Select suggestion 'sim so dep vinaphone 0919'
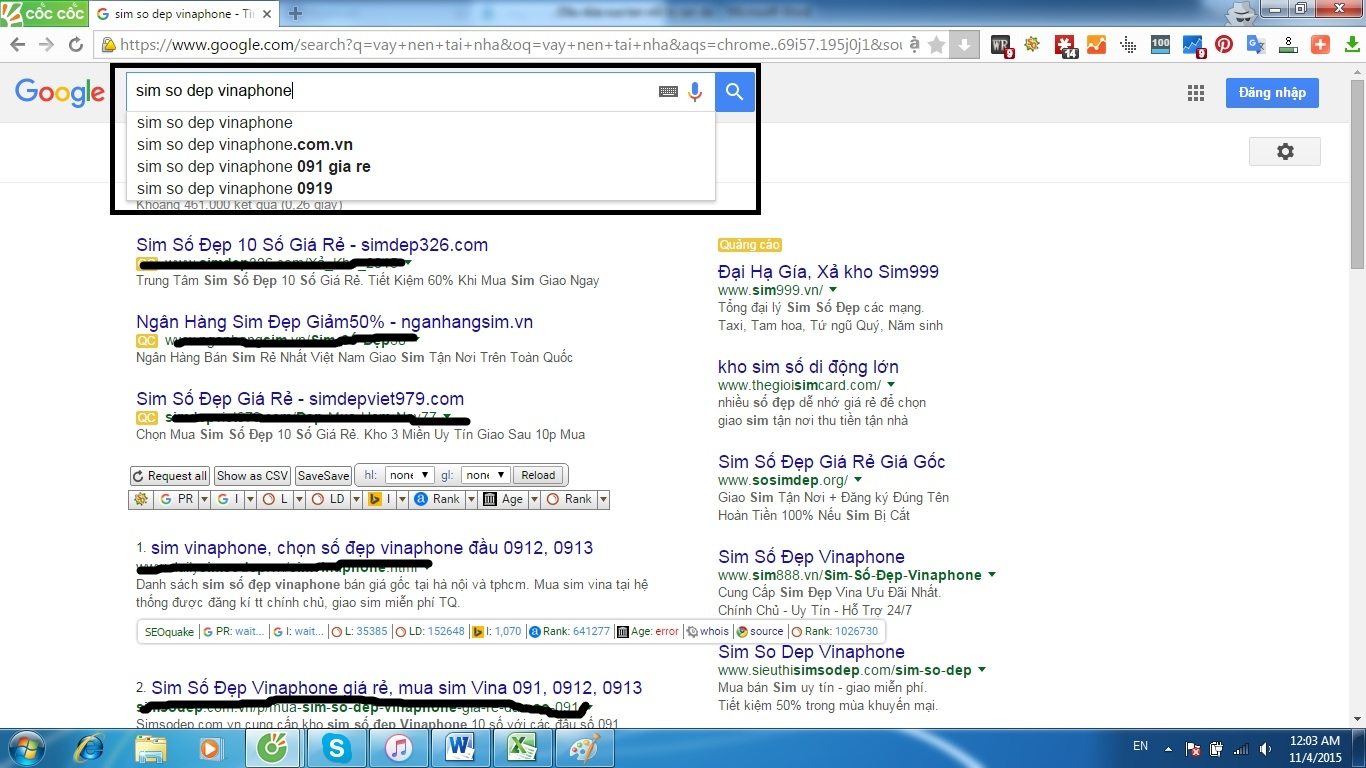1366x768 pixels. click(x=421, y=188)
